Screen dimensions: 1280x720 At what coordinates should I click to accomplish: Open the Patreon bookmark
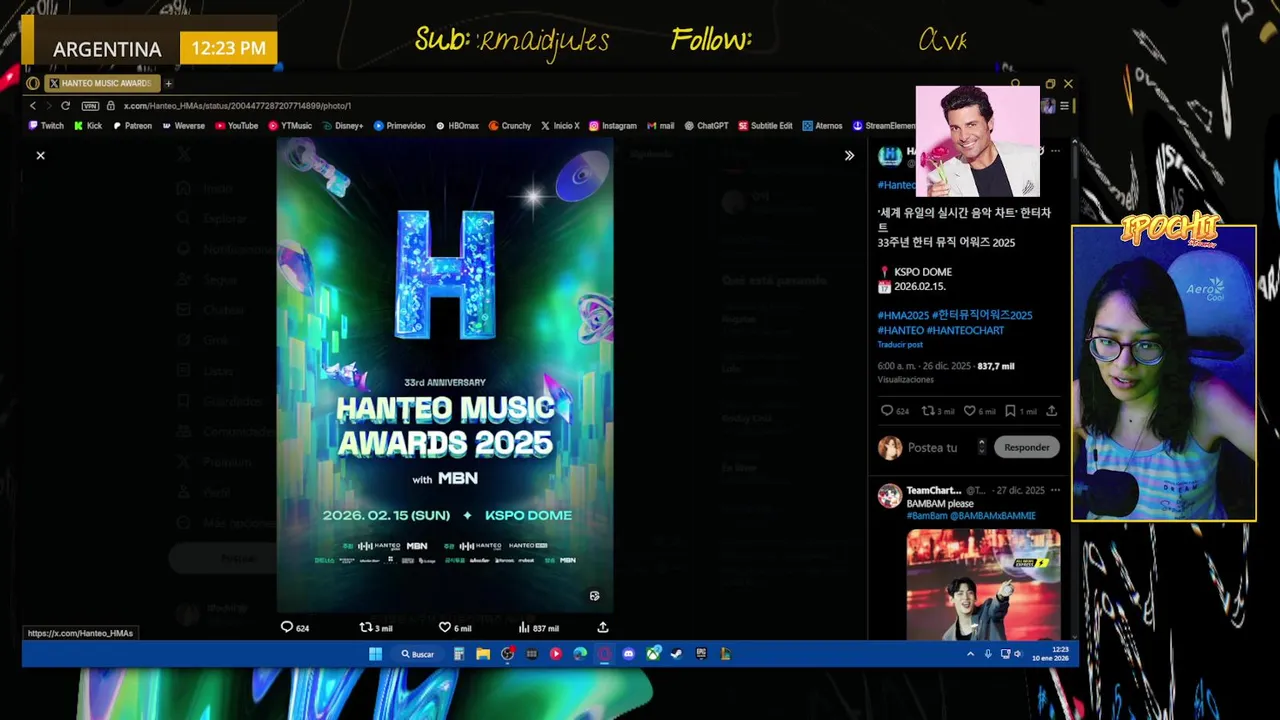(x=132, y=126)
